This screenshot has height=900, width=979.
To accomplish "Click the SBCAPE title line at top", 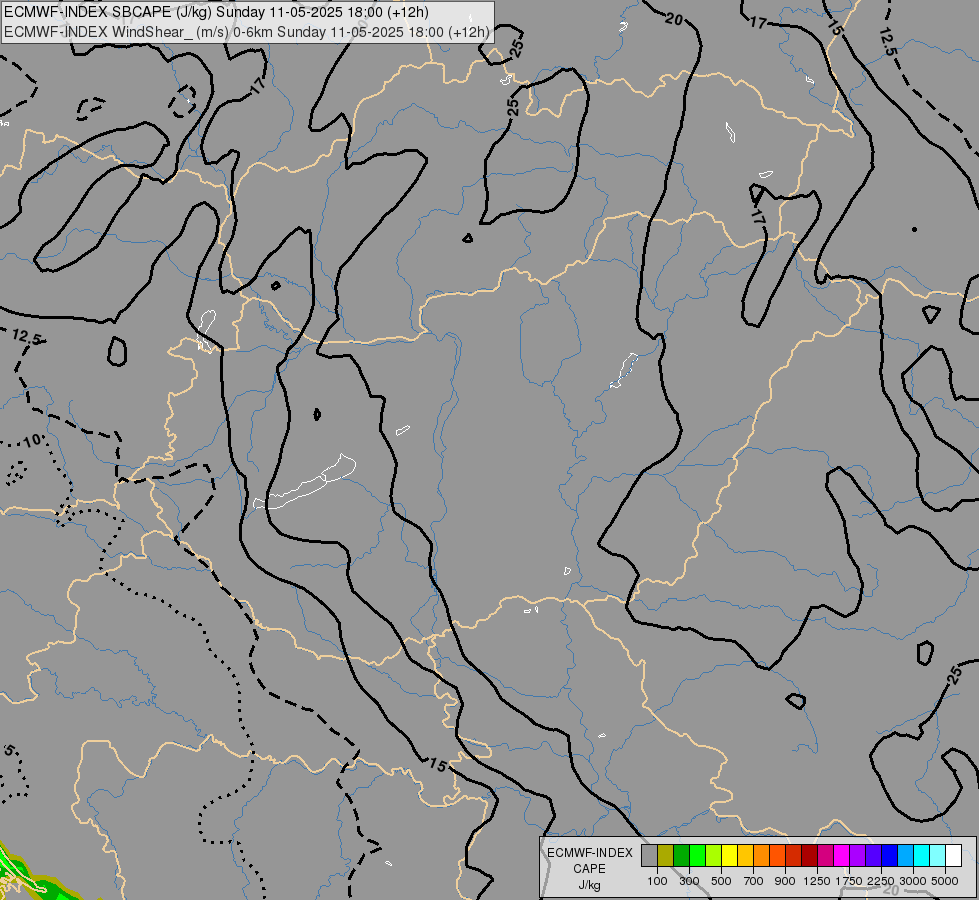I will (x=216, y=12).
